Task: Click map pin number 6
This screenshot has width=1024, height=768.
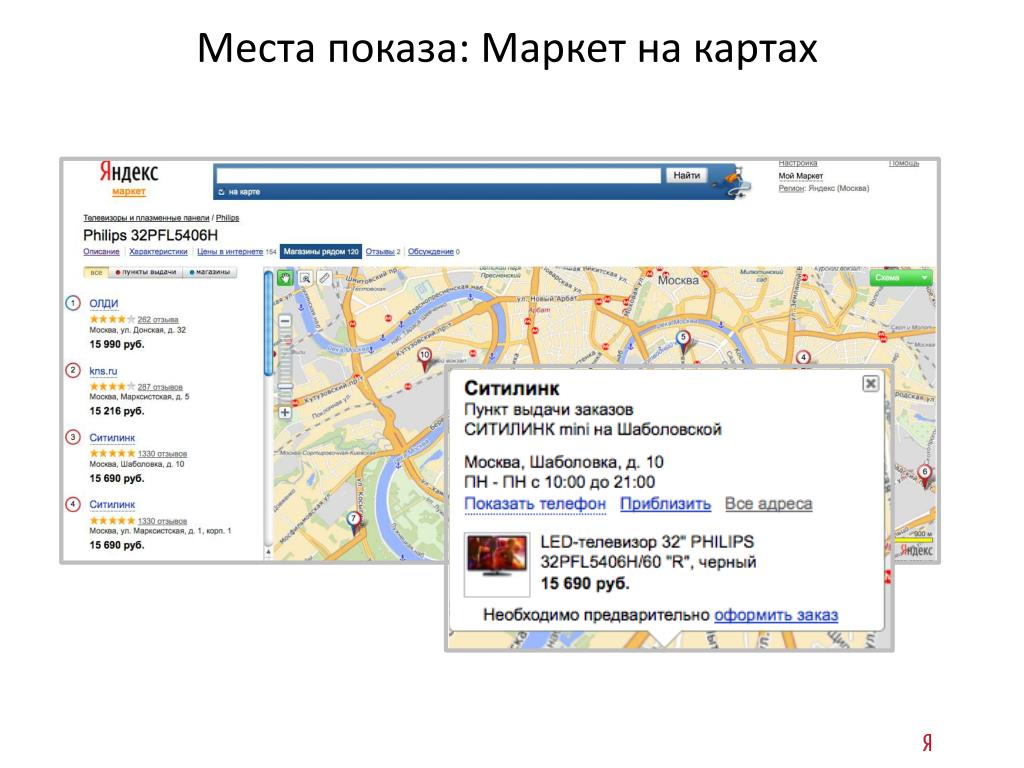Action: click(924, 475)
